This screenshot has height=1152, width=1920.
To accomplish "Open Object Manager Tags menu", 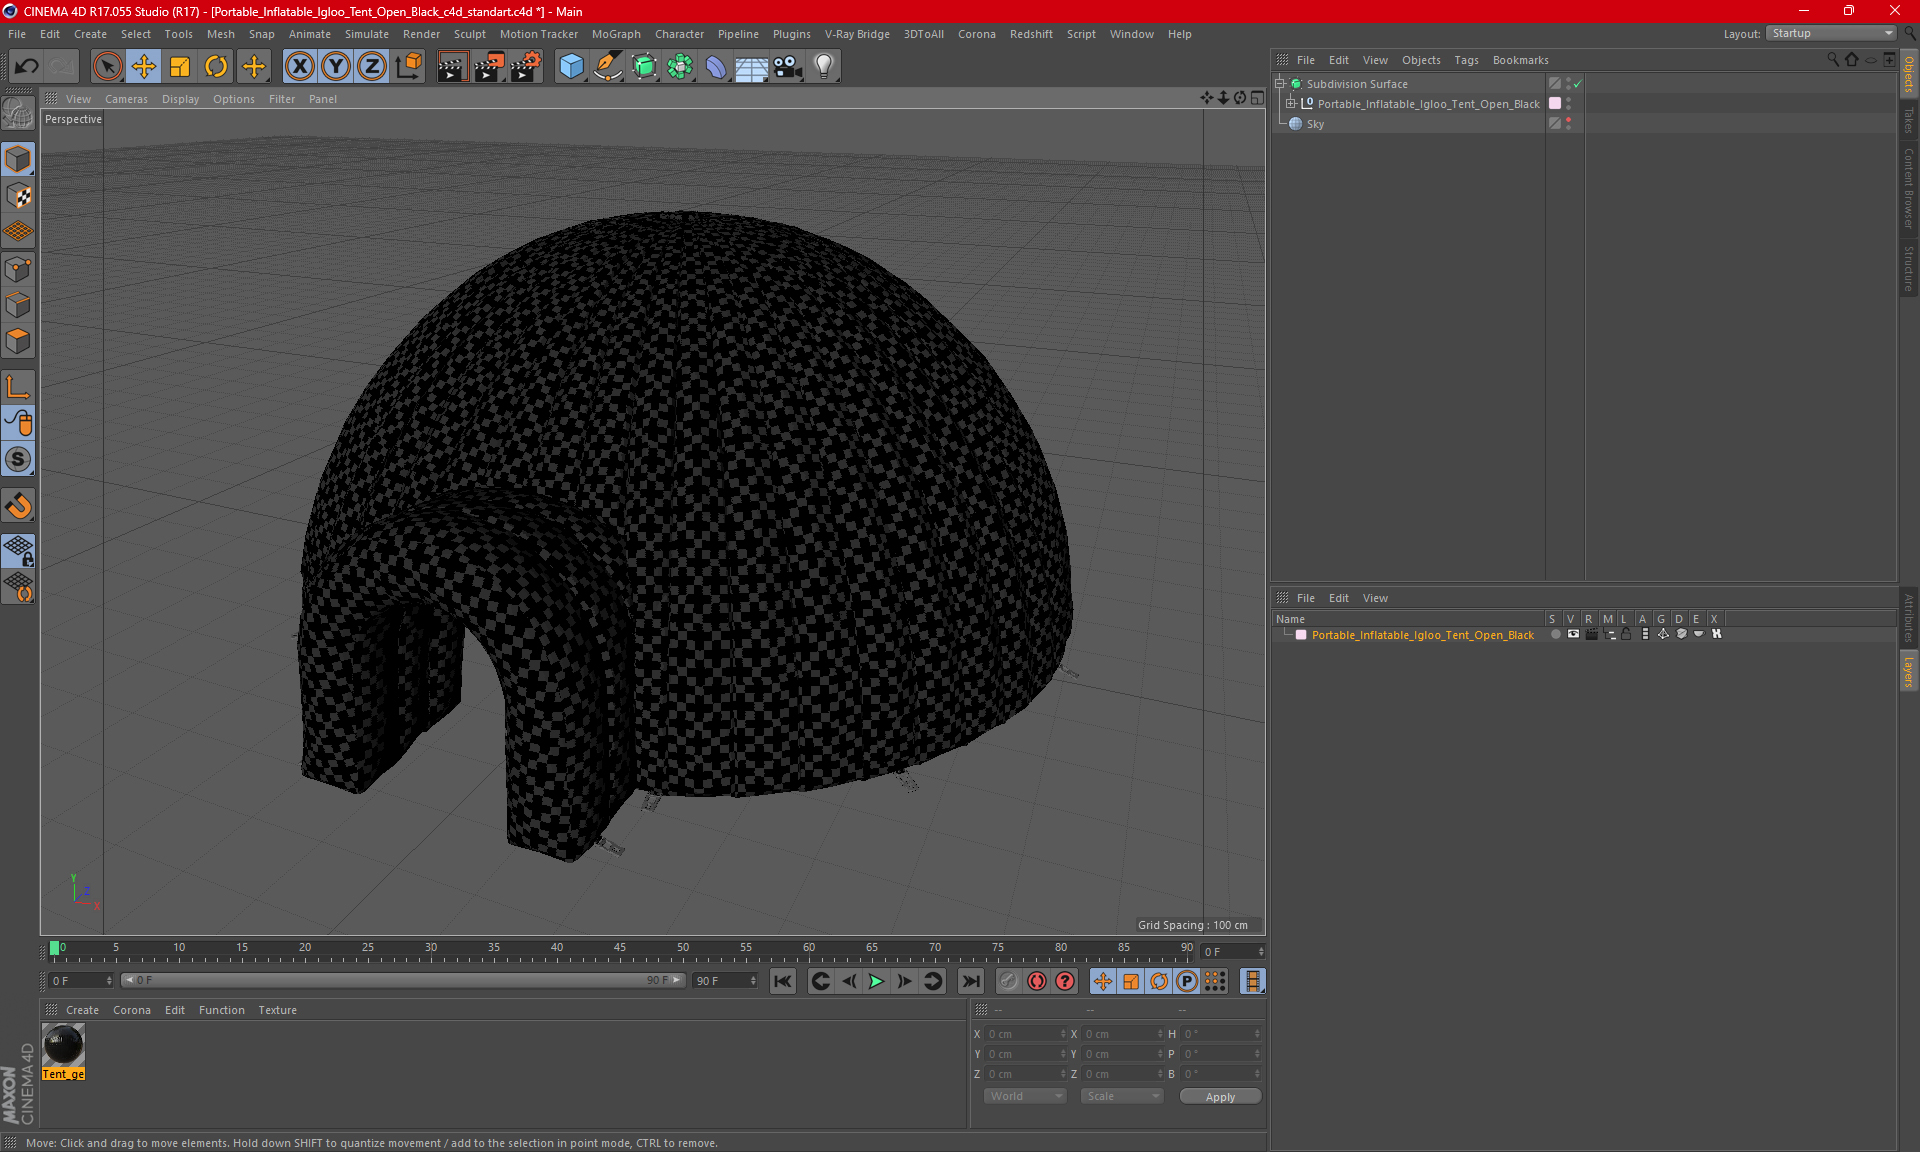I will tap(1466, 60).
